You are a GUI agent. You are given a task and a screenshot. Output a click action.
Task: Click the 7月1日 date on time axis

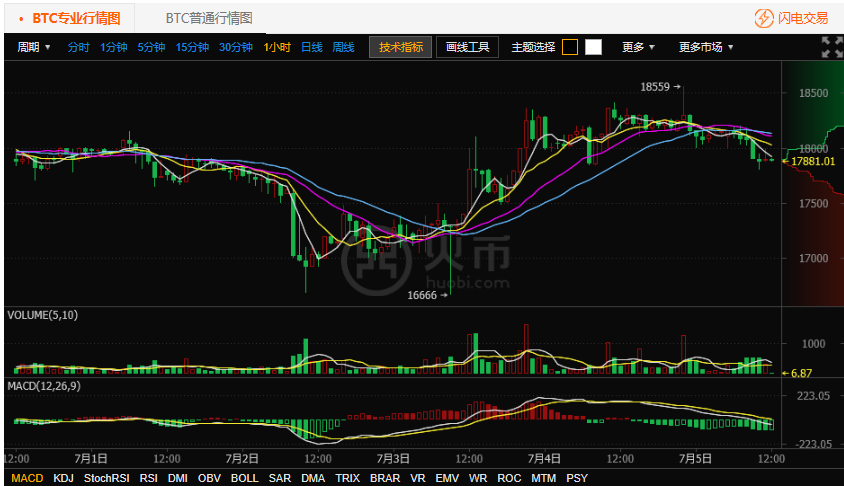pyautogui.click(x=91, y=459)
